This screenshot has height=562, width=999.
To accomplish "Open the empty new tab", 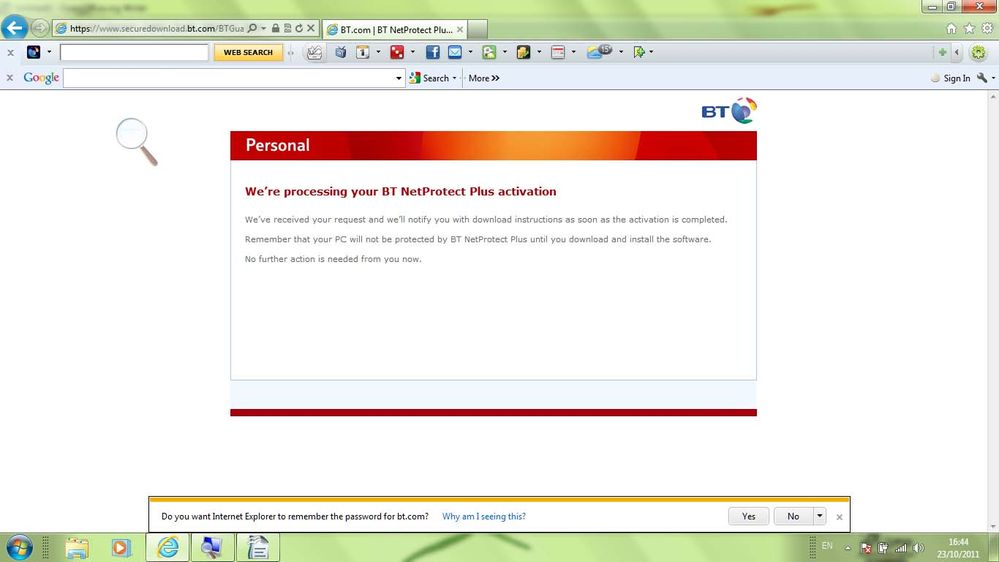I will [478, 29].
